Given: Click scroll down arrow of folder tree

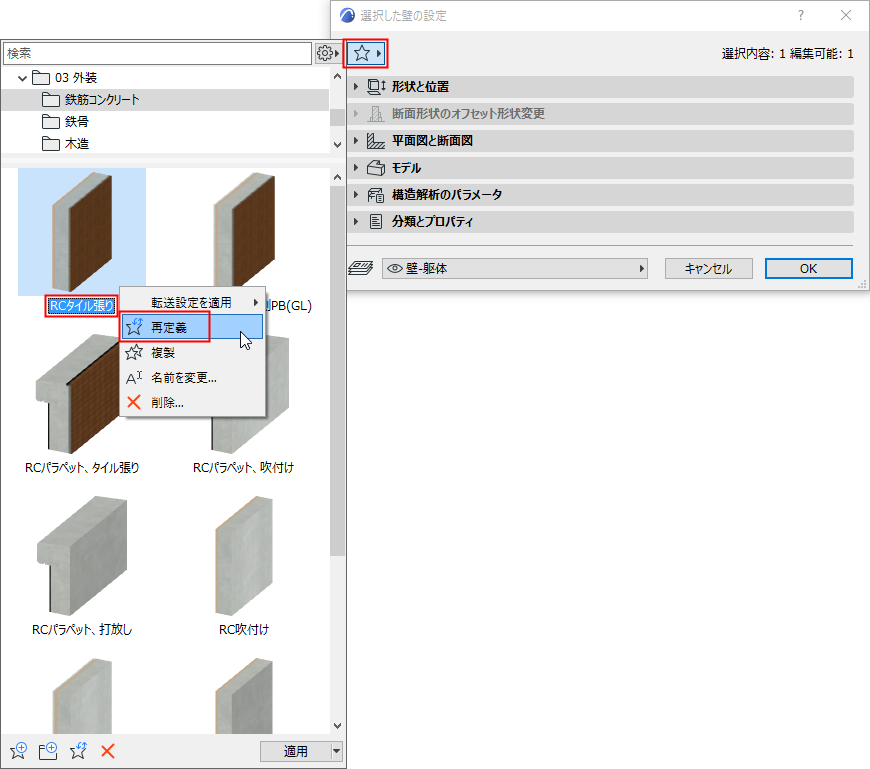Looking at the screenshot, I should (x=337, y=145).
